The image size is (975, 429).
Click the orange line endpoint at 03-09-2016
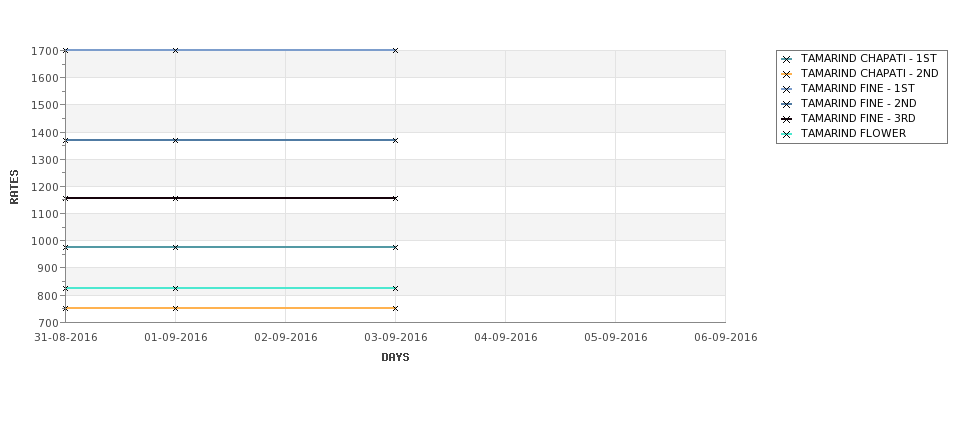click(x=395, y=308)
